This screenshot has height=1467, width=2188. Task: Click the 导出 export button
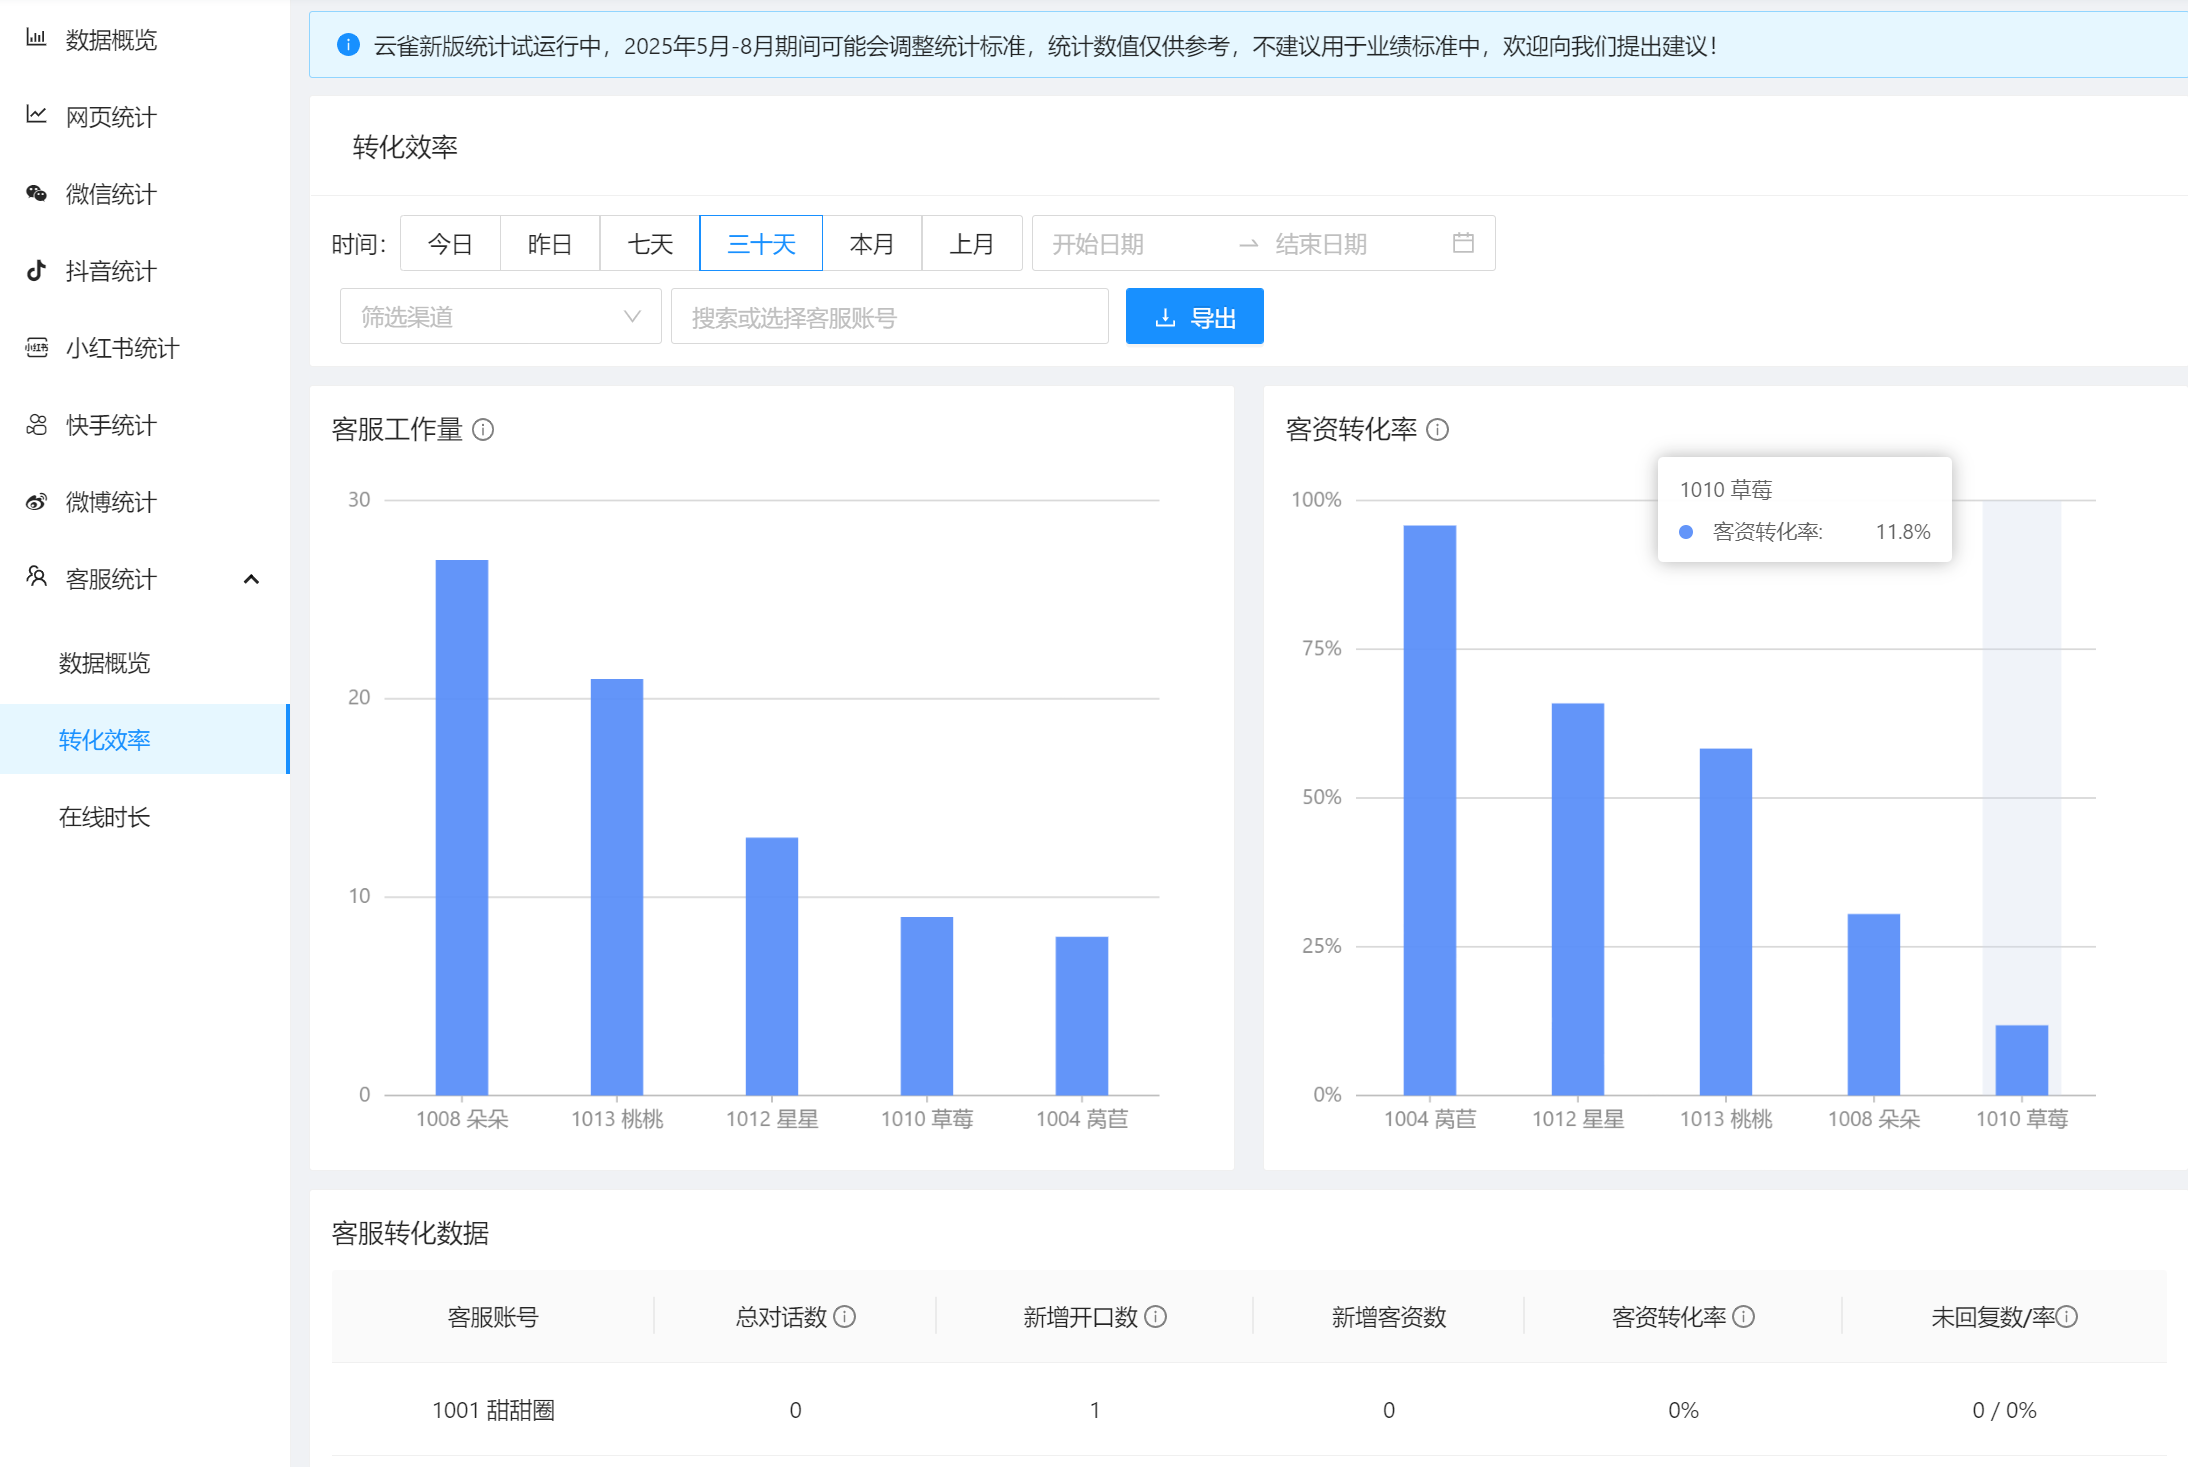[x=1194, y=316]
